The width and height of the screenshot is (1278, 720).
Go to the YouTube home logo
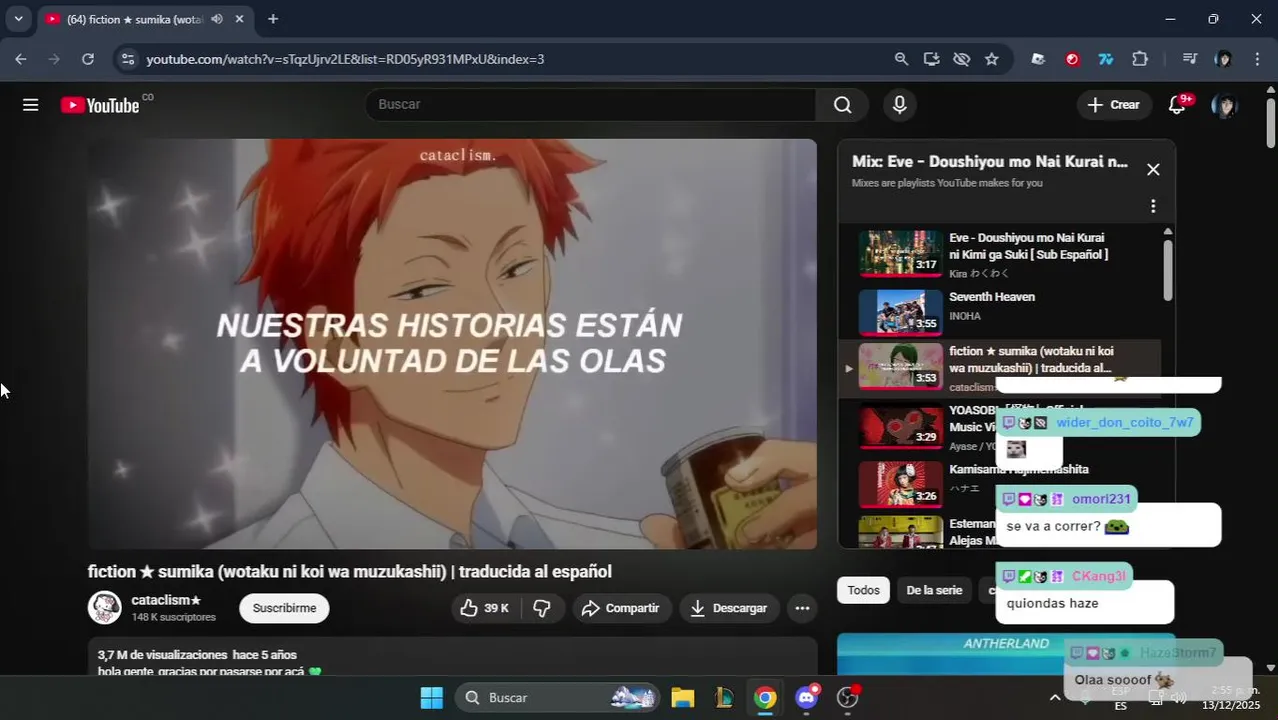click(100, 105)
